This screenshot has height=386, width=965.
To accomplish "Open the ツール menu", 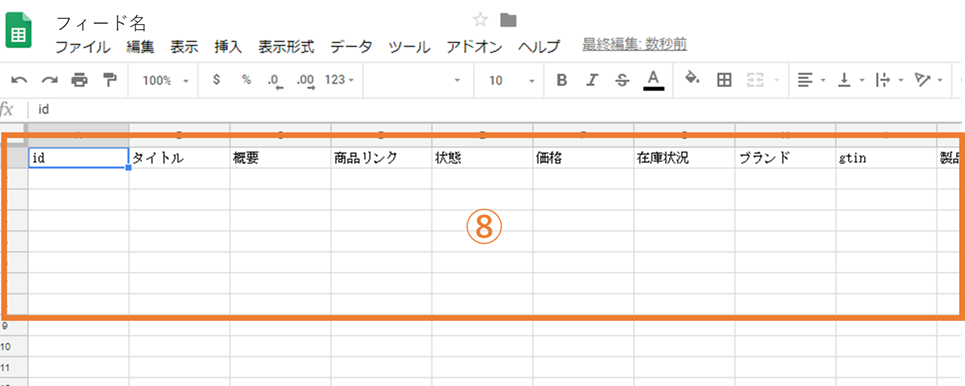I will 410,47.
